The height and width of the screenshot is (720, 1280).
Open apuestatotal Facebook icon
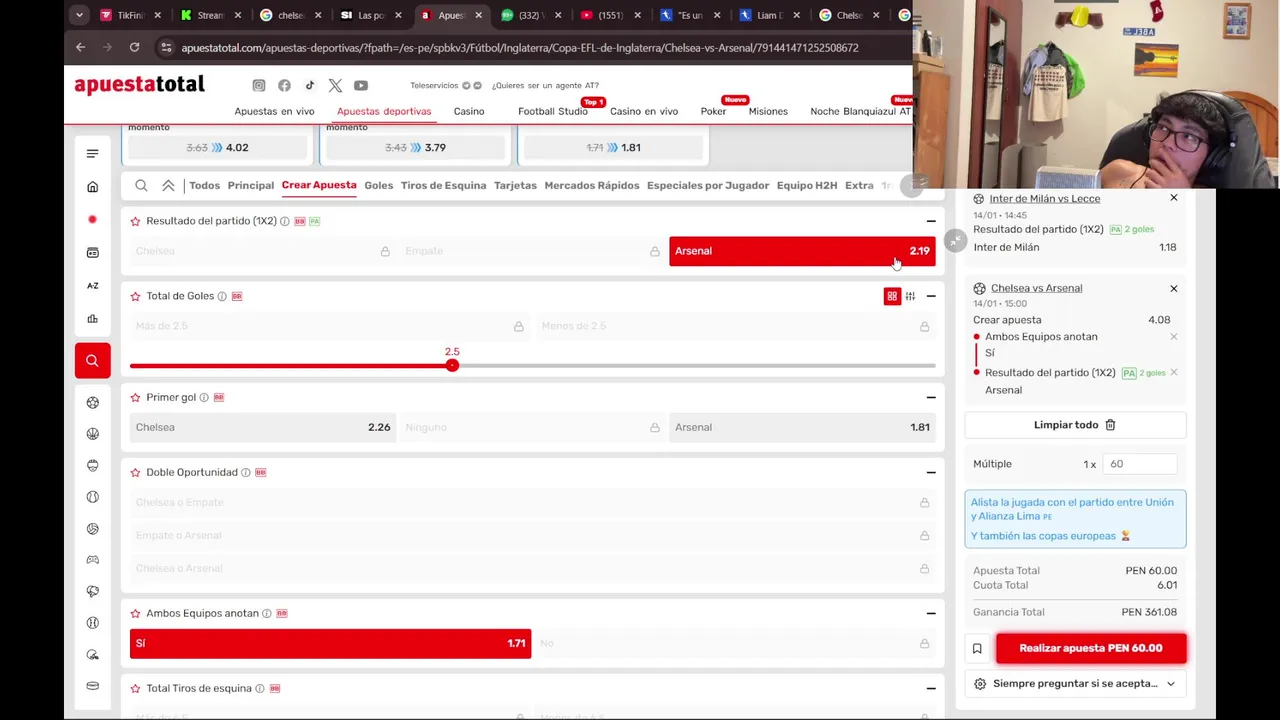[284, 85]
